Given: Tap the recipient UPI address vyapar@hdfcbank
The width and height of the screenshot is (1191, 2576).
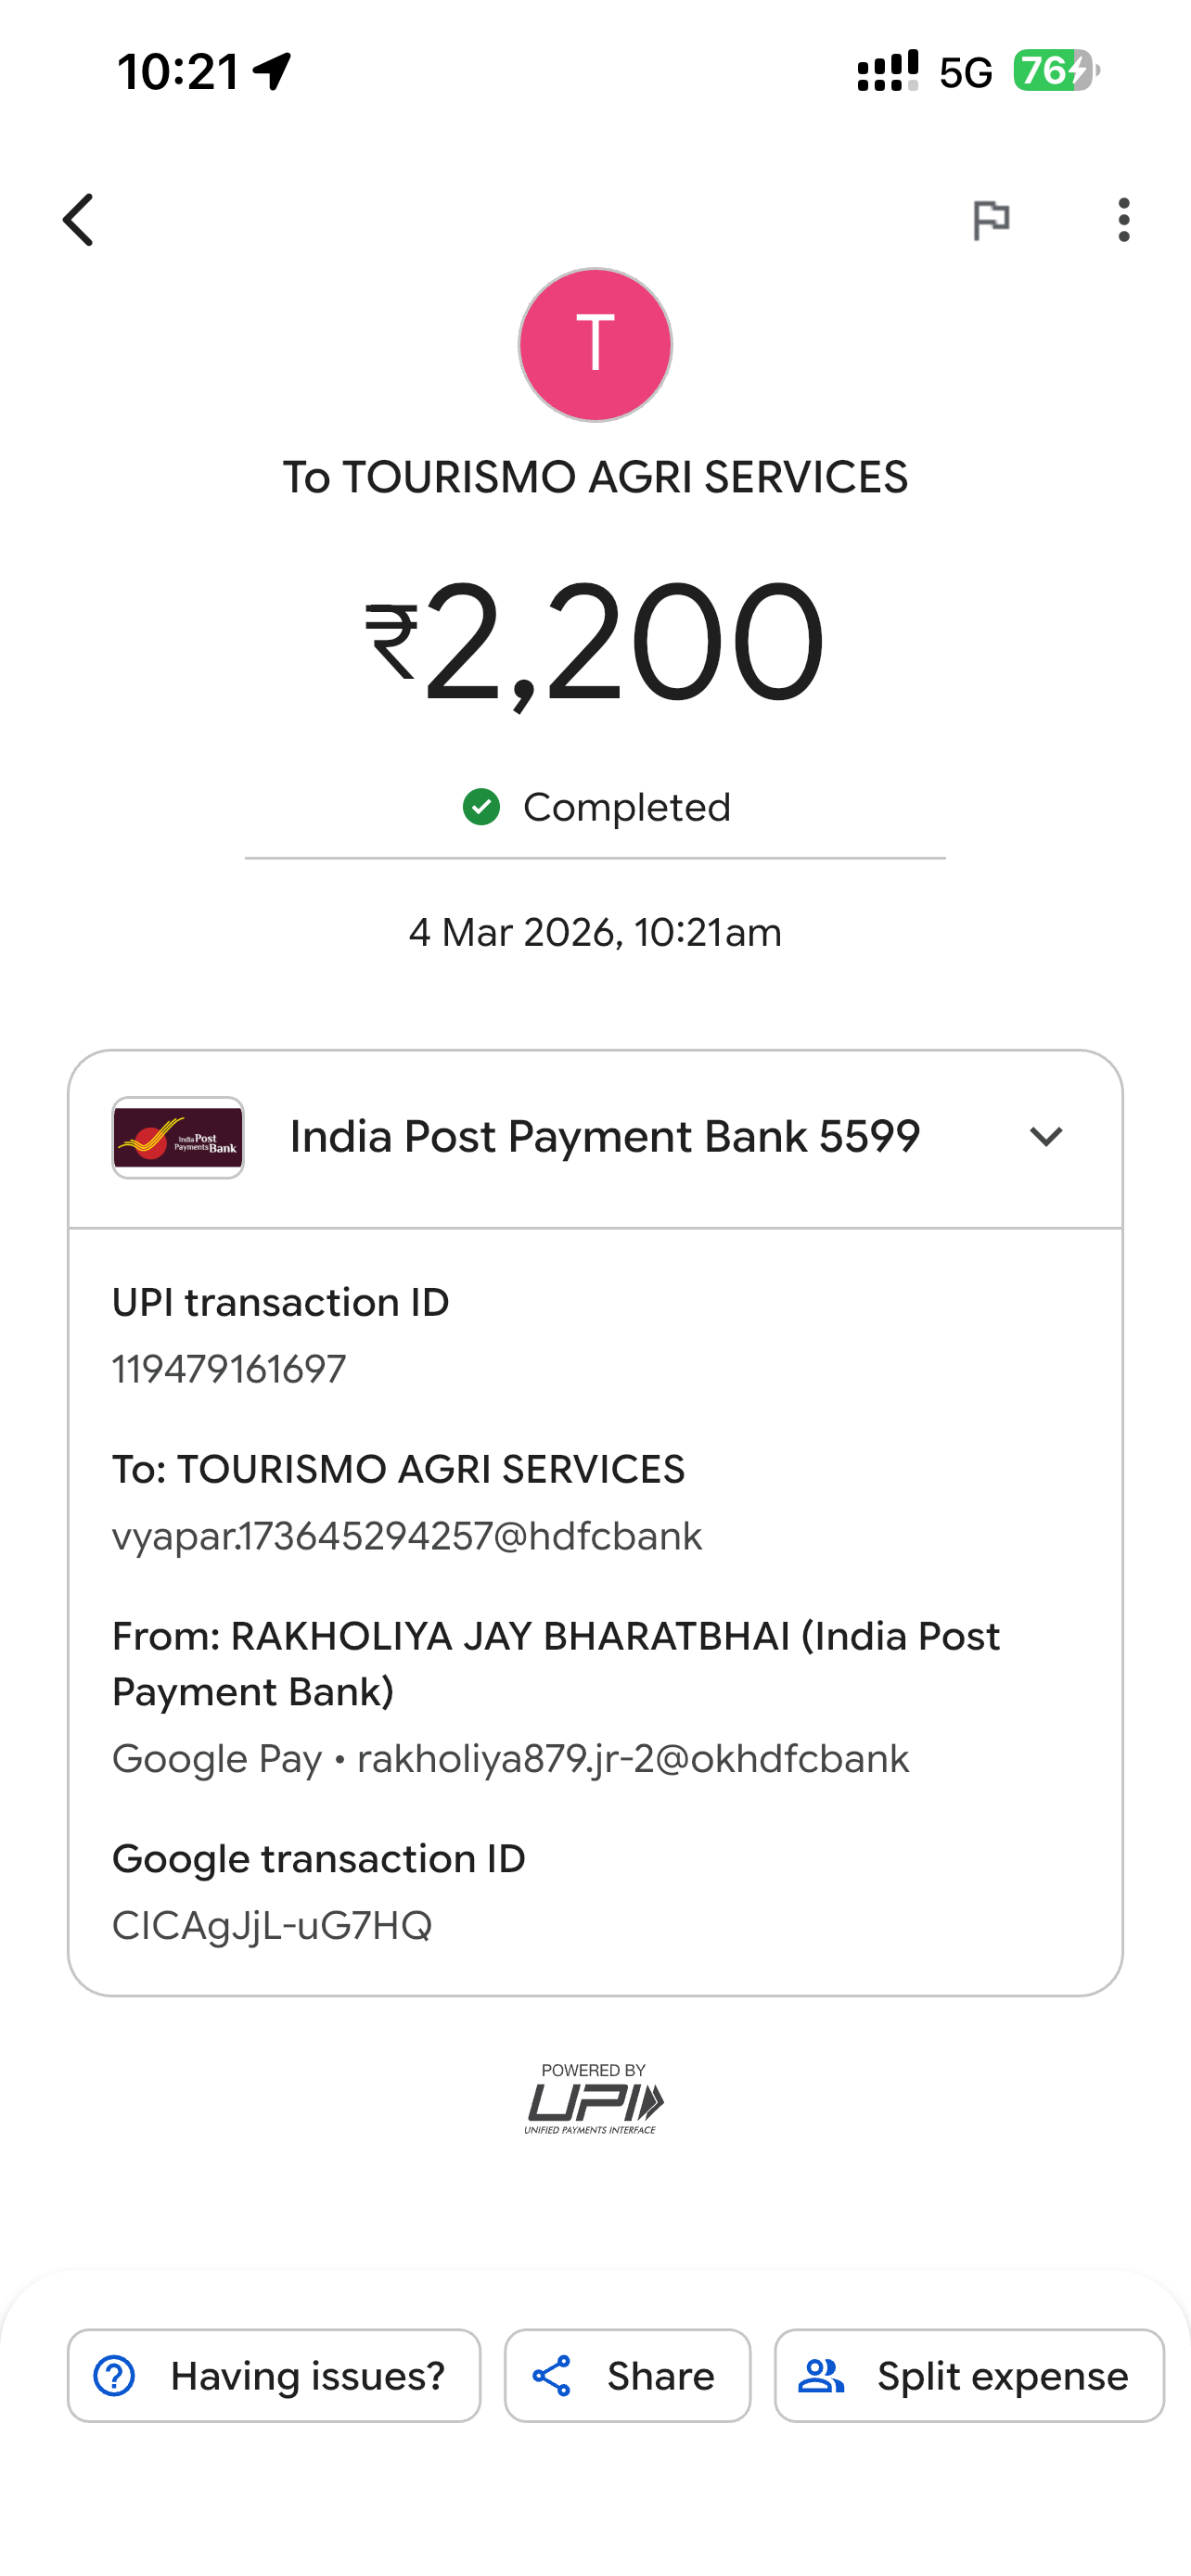Looking at the screenshot, I should 407,1536.
